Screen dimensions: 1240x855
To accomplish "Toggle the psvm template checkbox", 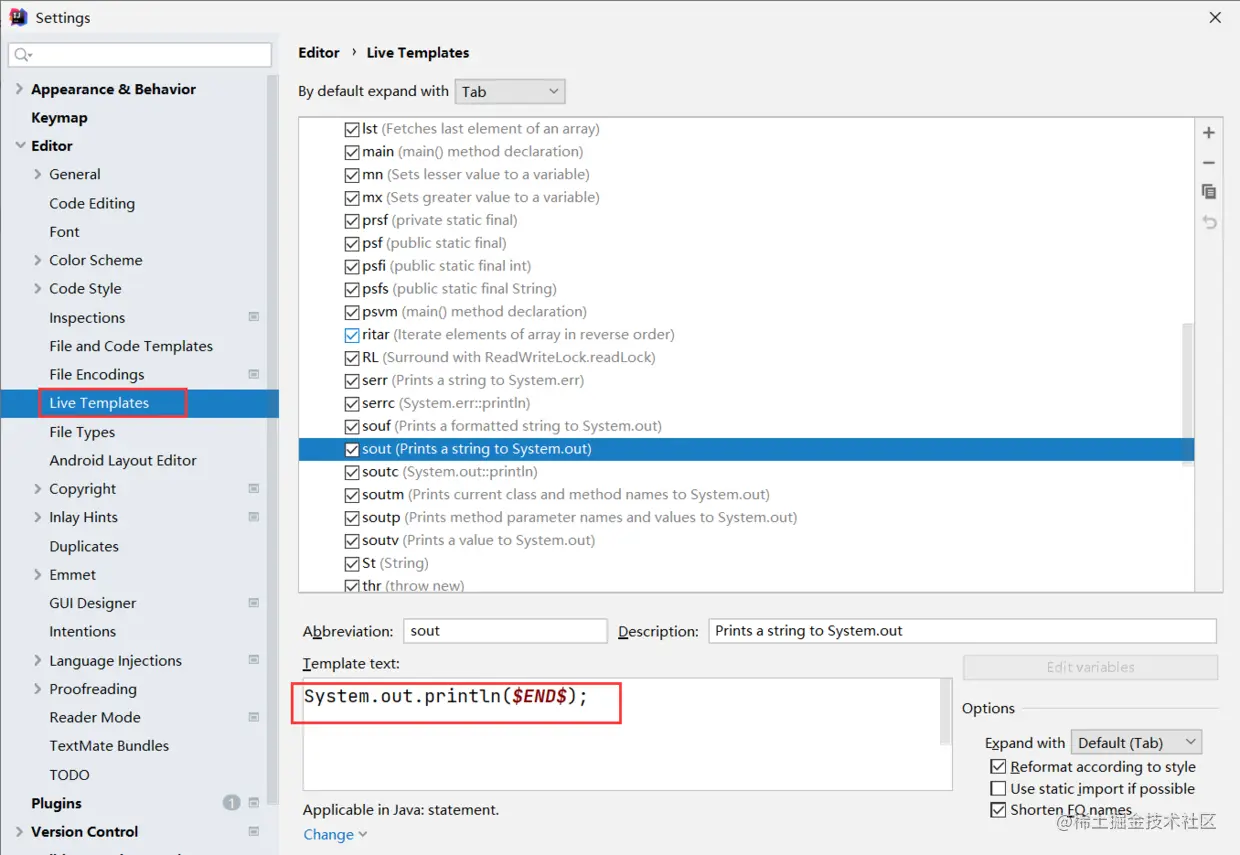I will (x=351, y=312).
